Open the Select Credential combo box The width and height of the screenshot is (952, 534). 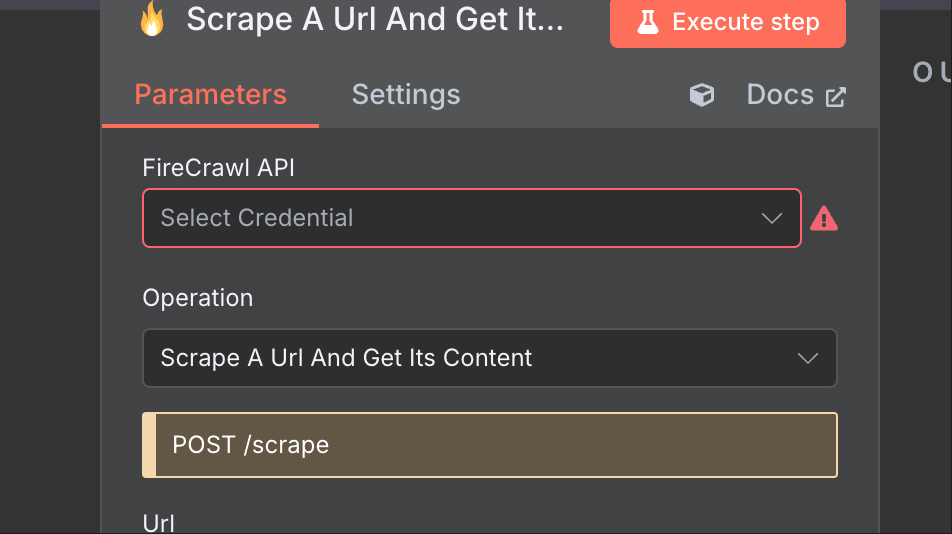450,218
